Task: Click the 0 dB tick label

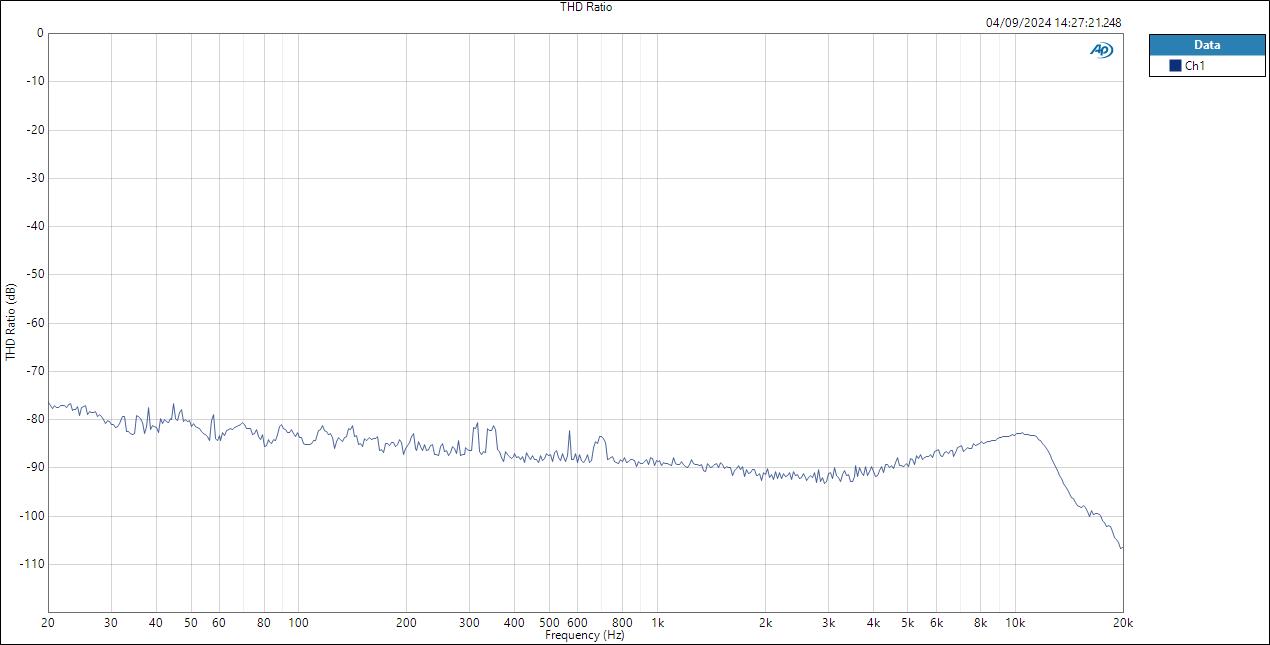Action: click(x=38, y=31)
